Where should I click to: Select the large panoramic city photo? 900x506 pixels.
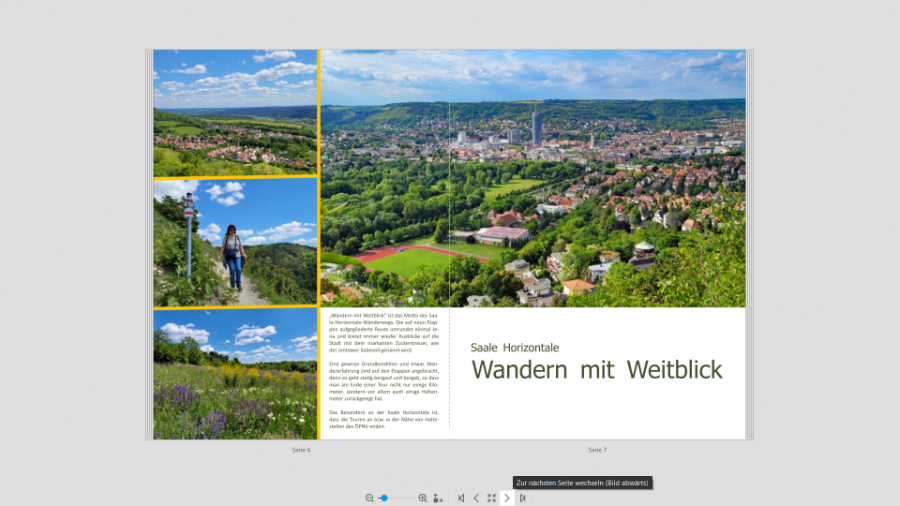(532, 178)
